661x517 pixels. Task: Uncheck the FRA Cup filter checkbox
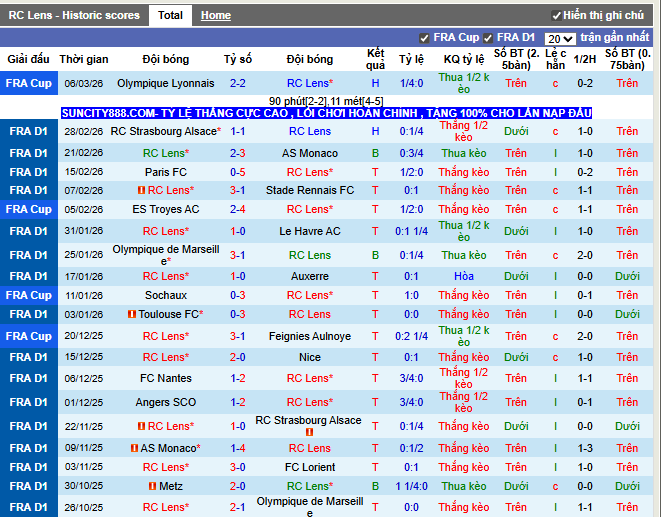point(425,38)
